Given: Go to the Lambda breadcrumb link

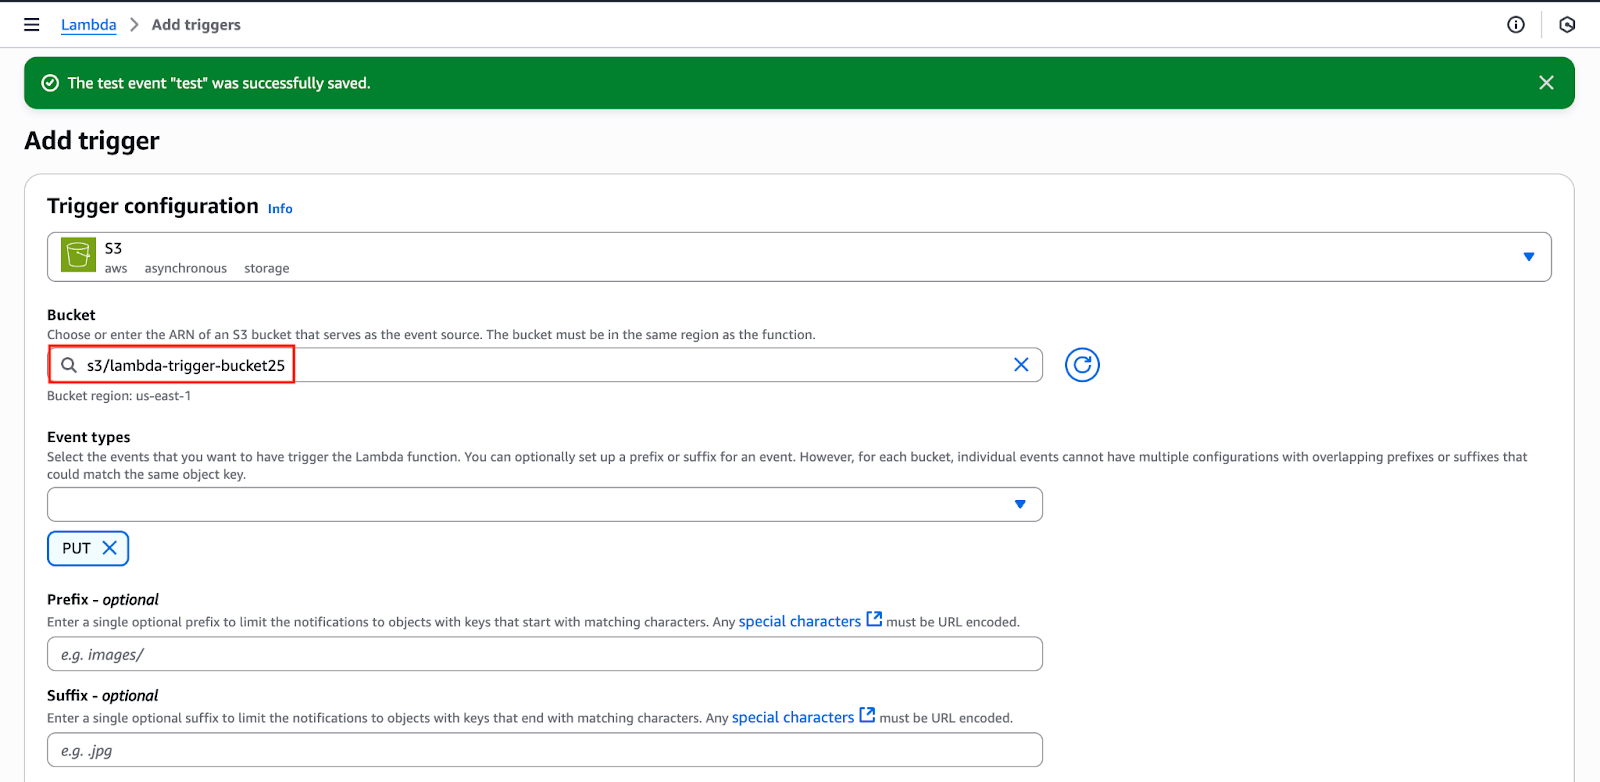Looking at the screenshot, I should (88, 25).
